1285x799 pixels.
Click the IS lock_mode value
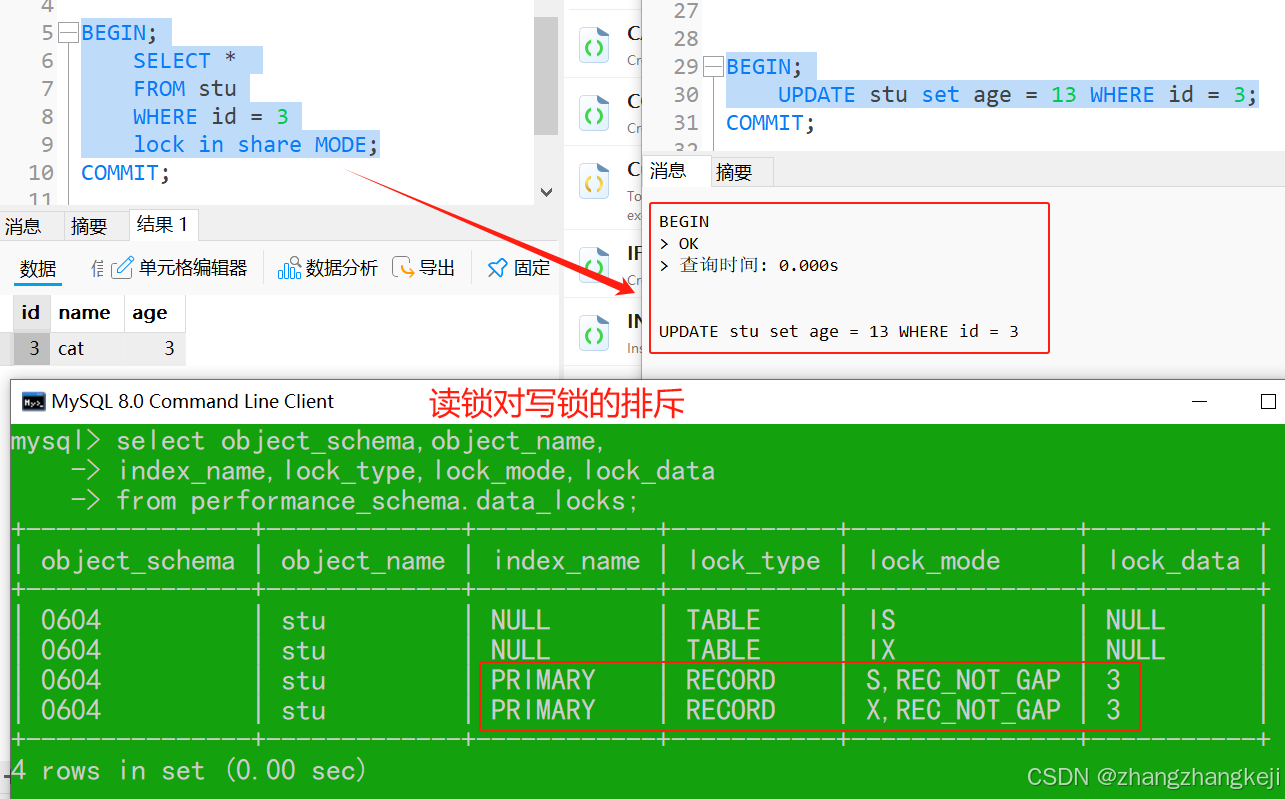882,620
